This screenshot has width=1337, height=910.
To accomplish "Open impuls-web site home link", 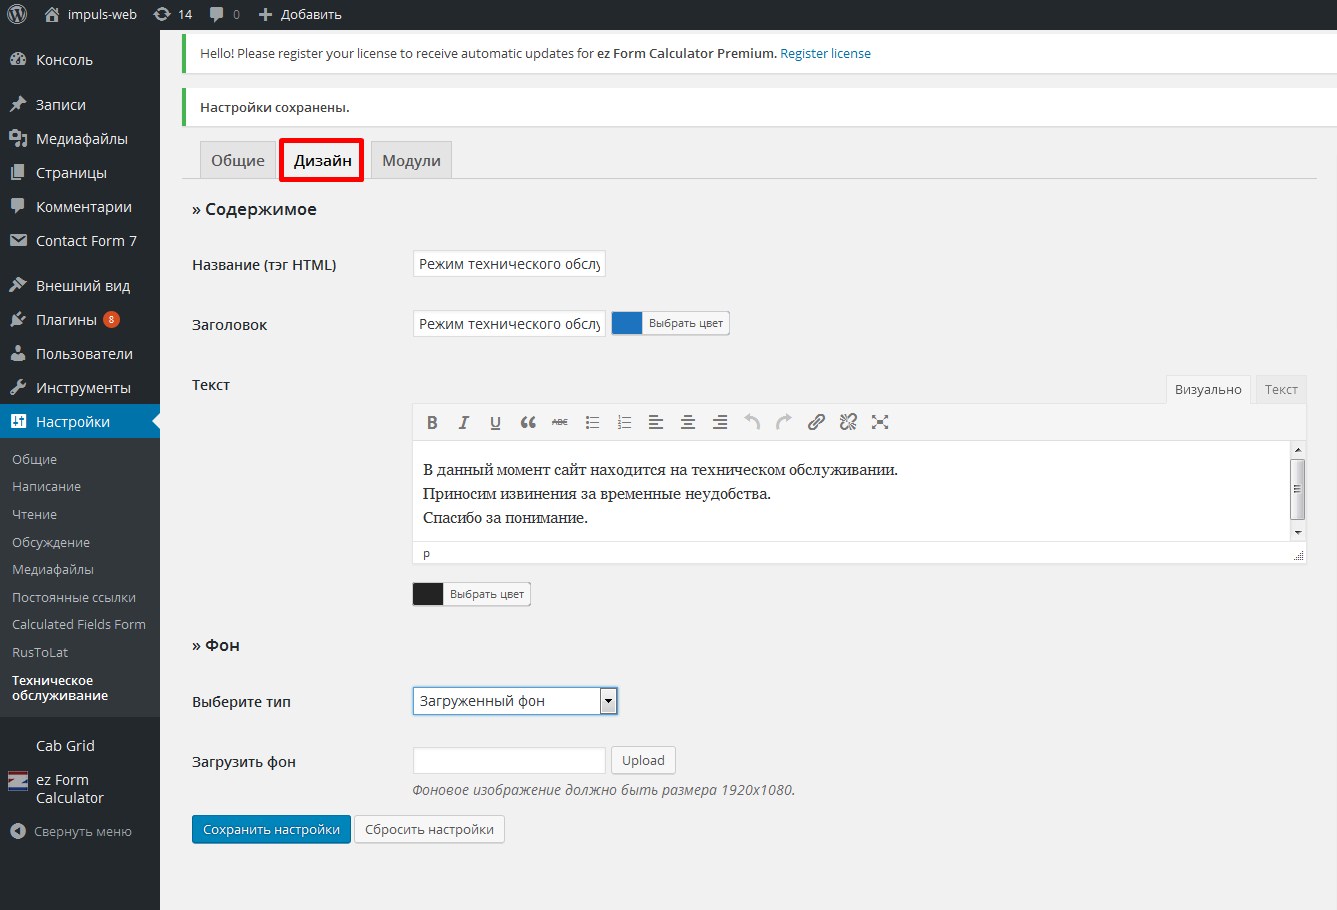I will (x=90, y=14).
